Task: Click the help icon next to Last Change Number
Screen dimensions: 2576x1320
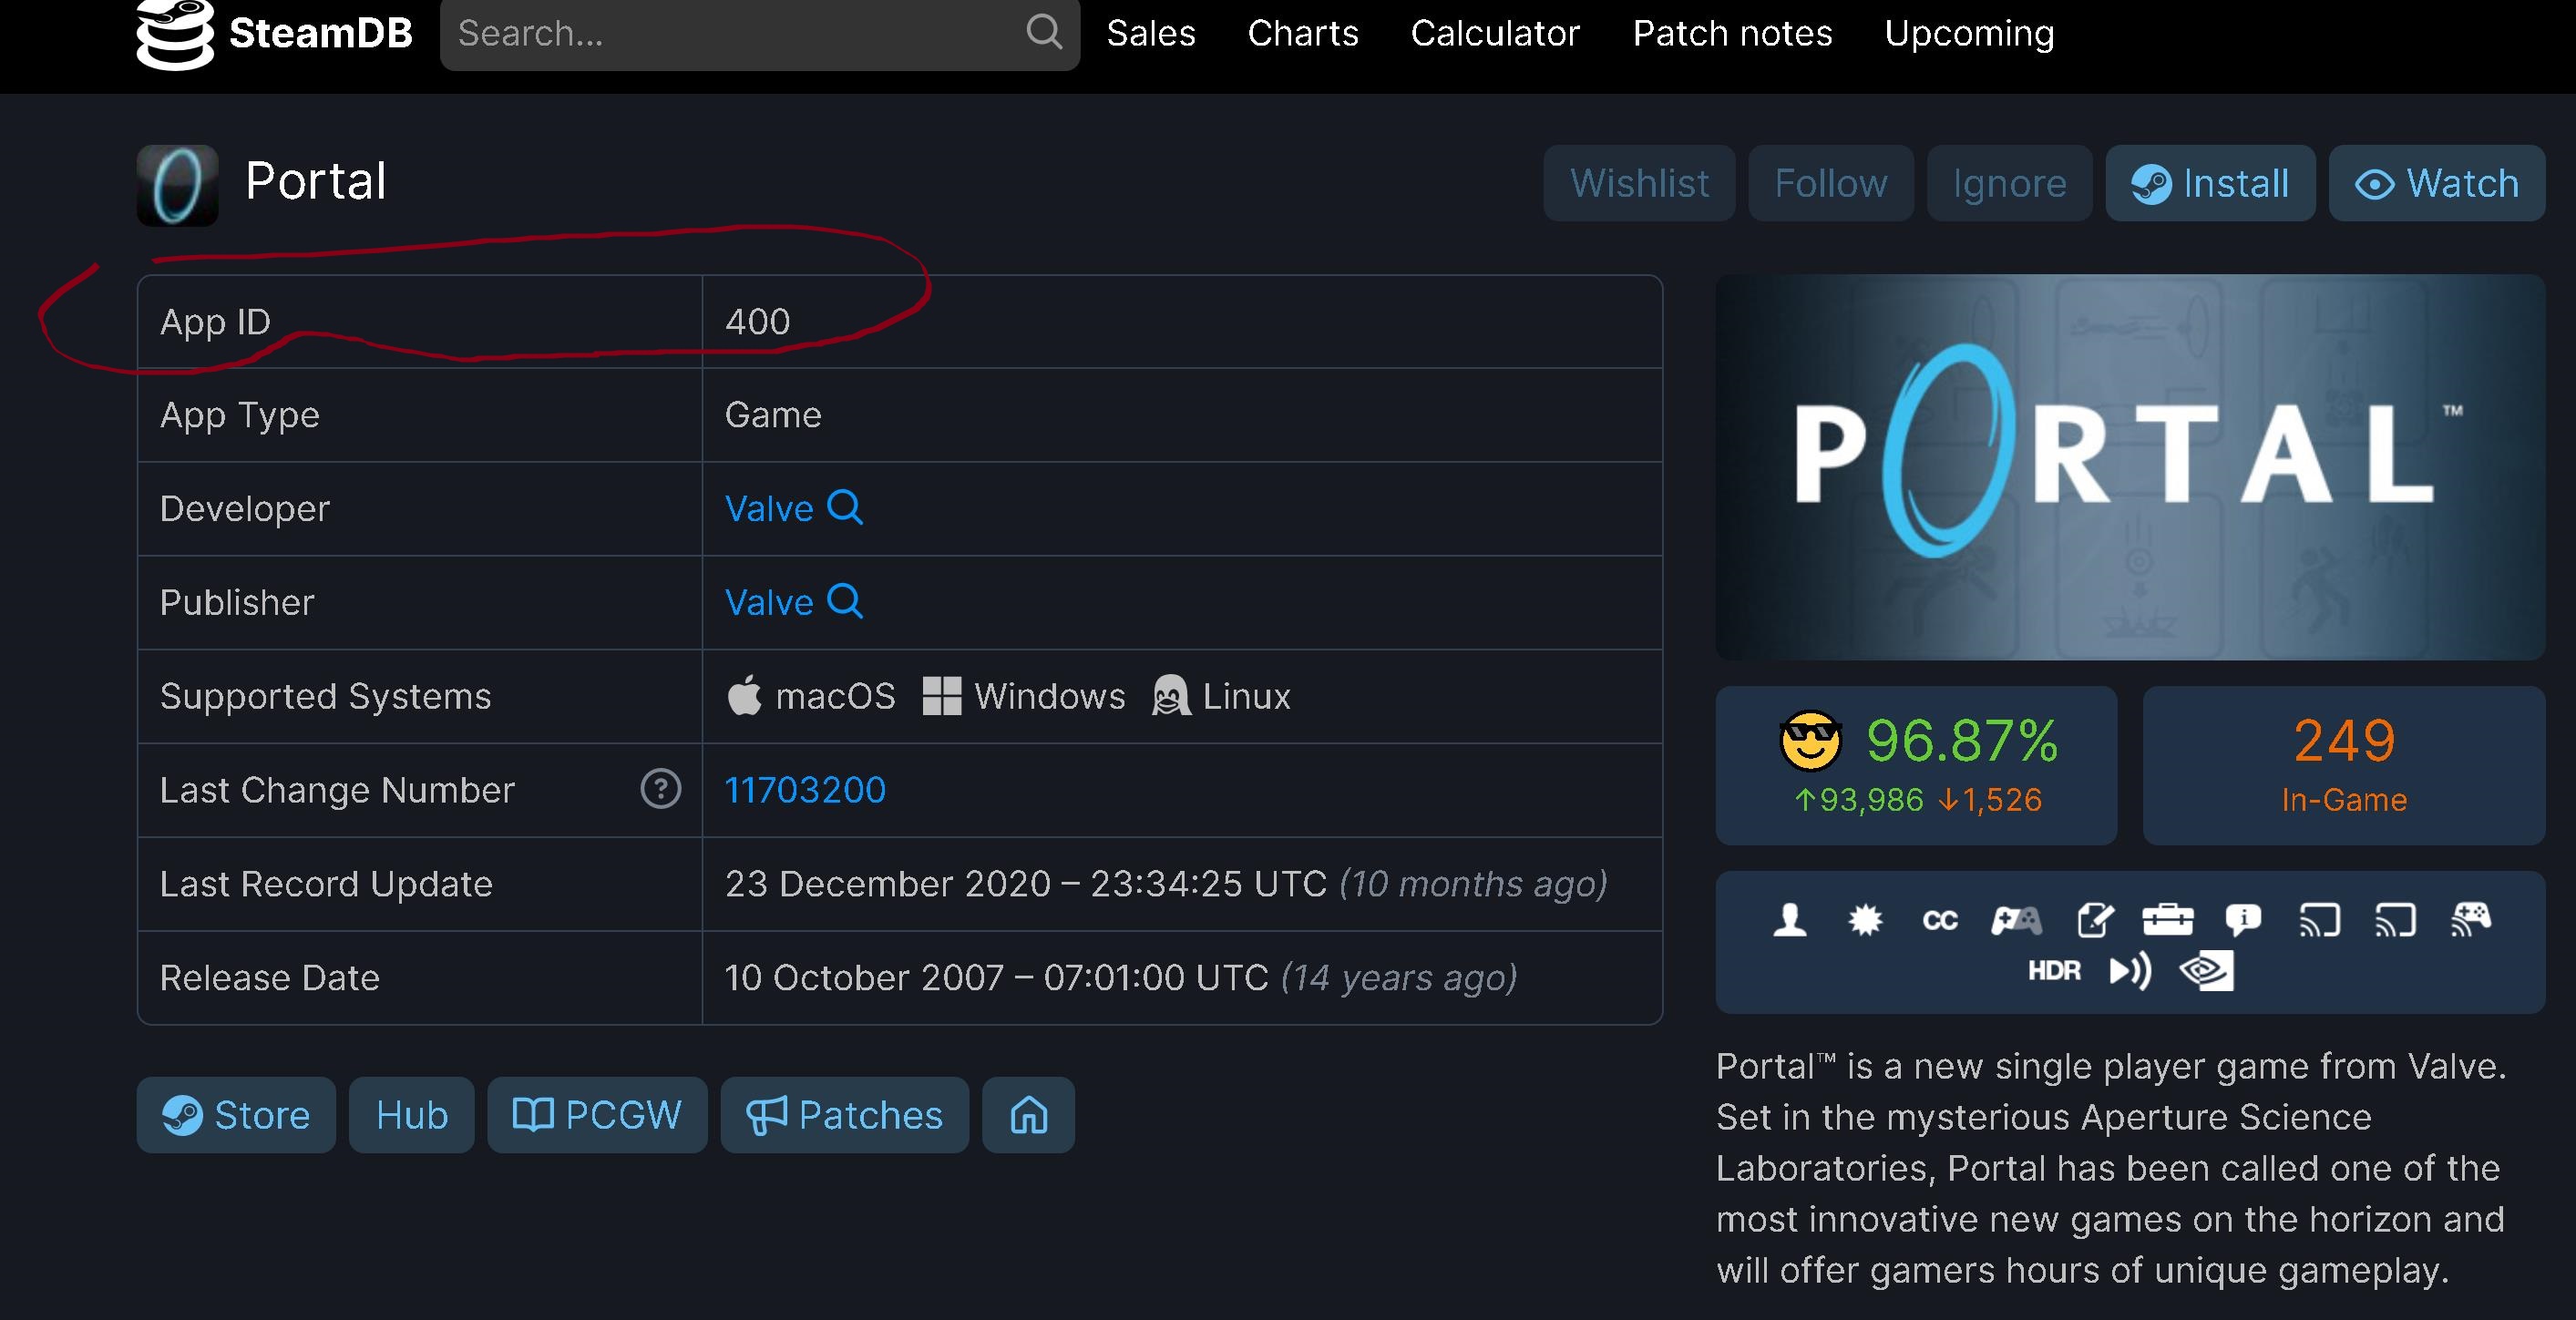Action: click(x=662, y=788)
